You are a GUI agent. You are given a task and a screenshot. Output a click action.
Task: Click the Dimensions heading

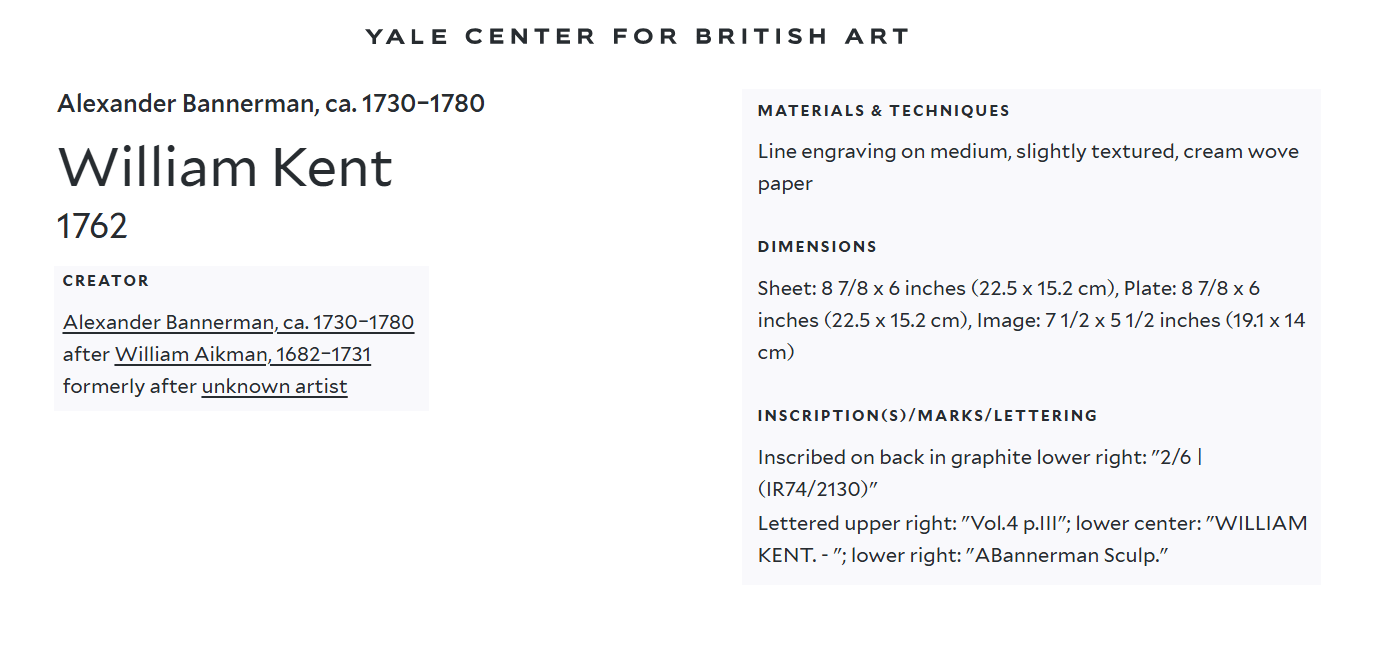coord(817,247)
